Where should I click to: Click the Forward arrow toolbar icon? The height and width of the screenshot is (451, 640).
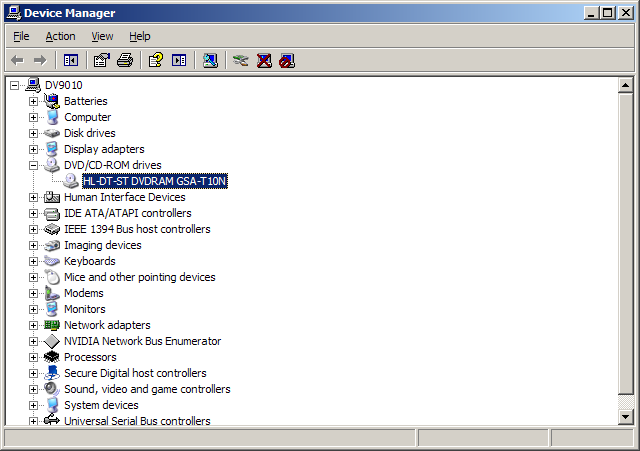(40, 60)
